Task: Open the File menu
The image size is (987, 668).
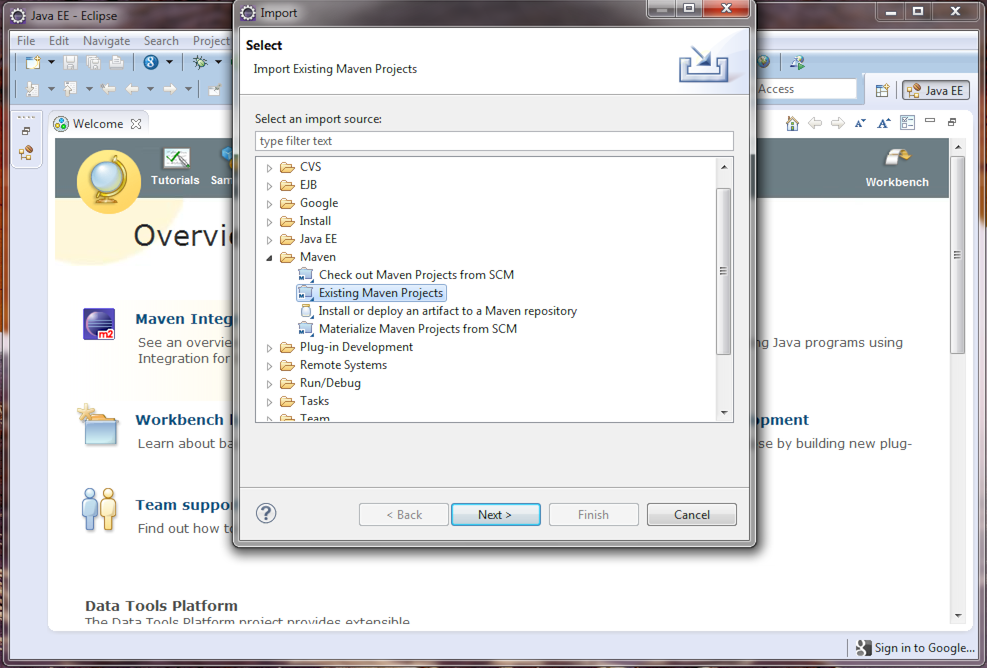Action: point(26,41)
